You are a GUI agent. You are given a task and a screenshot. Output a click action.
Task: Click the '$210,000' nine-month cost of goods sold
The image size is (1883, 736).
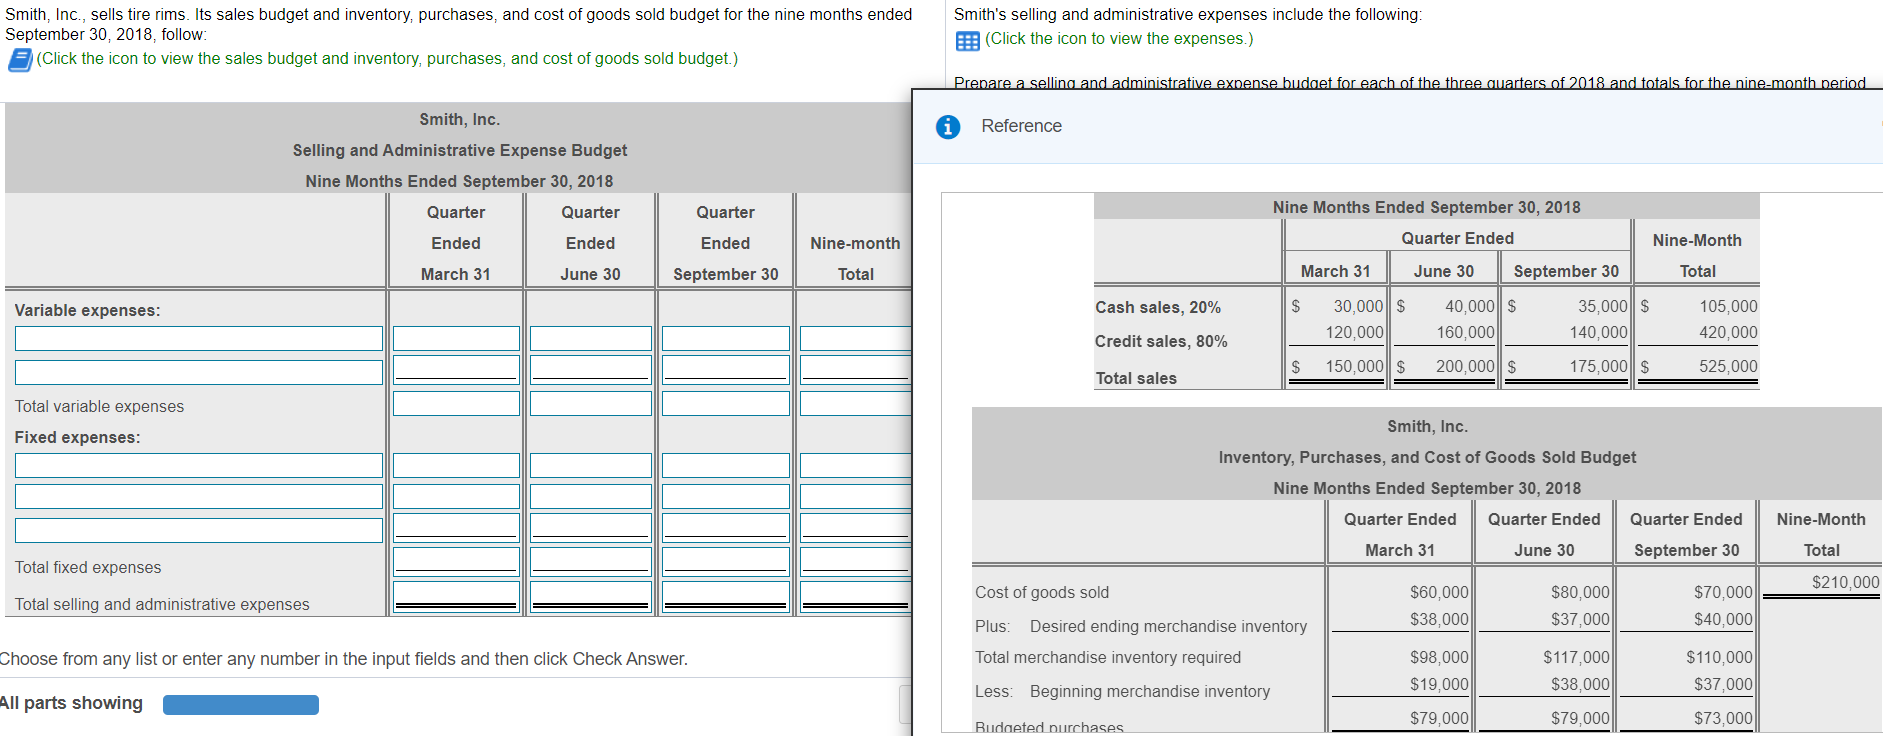pyautogui.click(x=1845, y=582)
